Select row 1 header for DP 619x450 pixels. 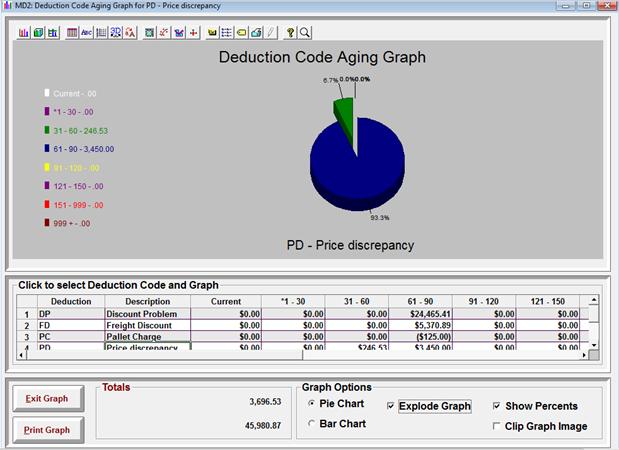27,314
